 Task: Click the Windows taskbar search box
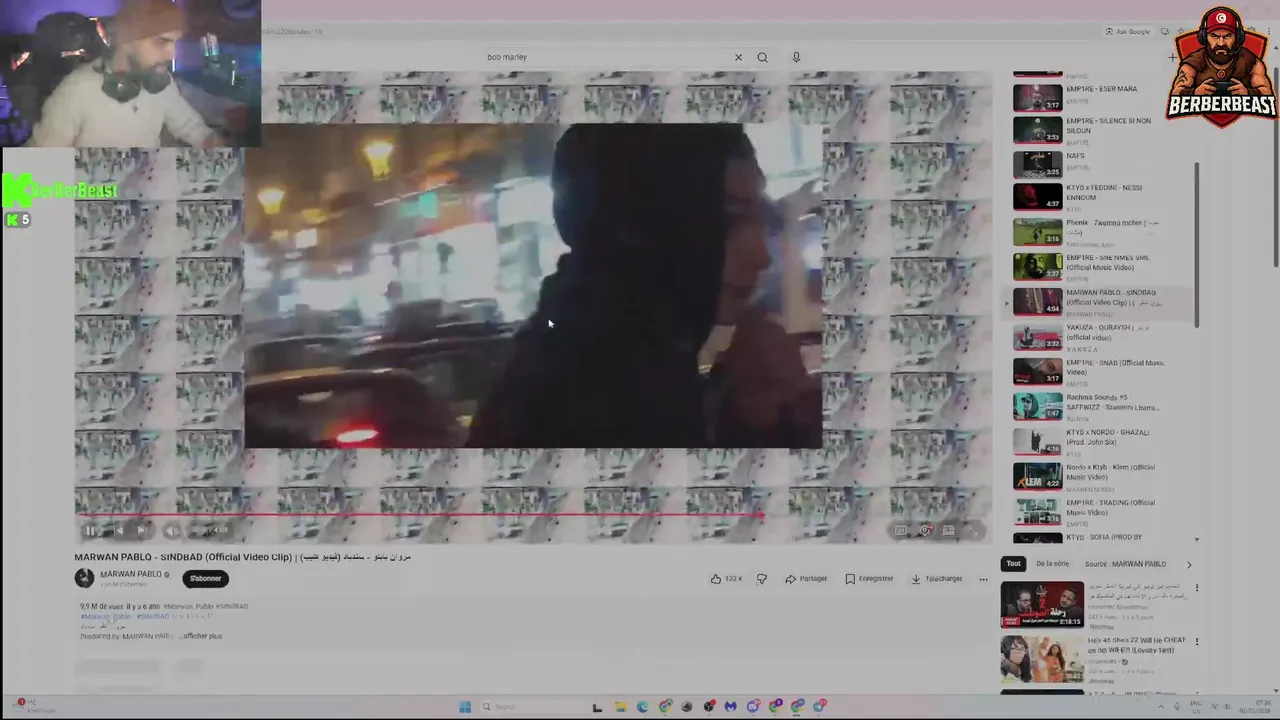pyautogui.click(x=530, y=707)
